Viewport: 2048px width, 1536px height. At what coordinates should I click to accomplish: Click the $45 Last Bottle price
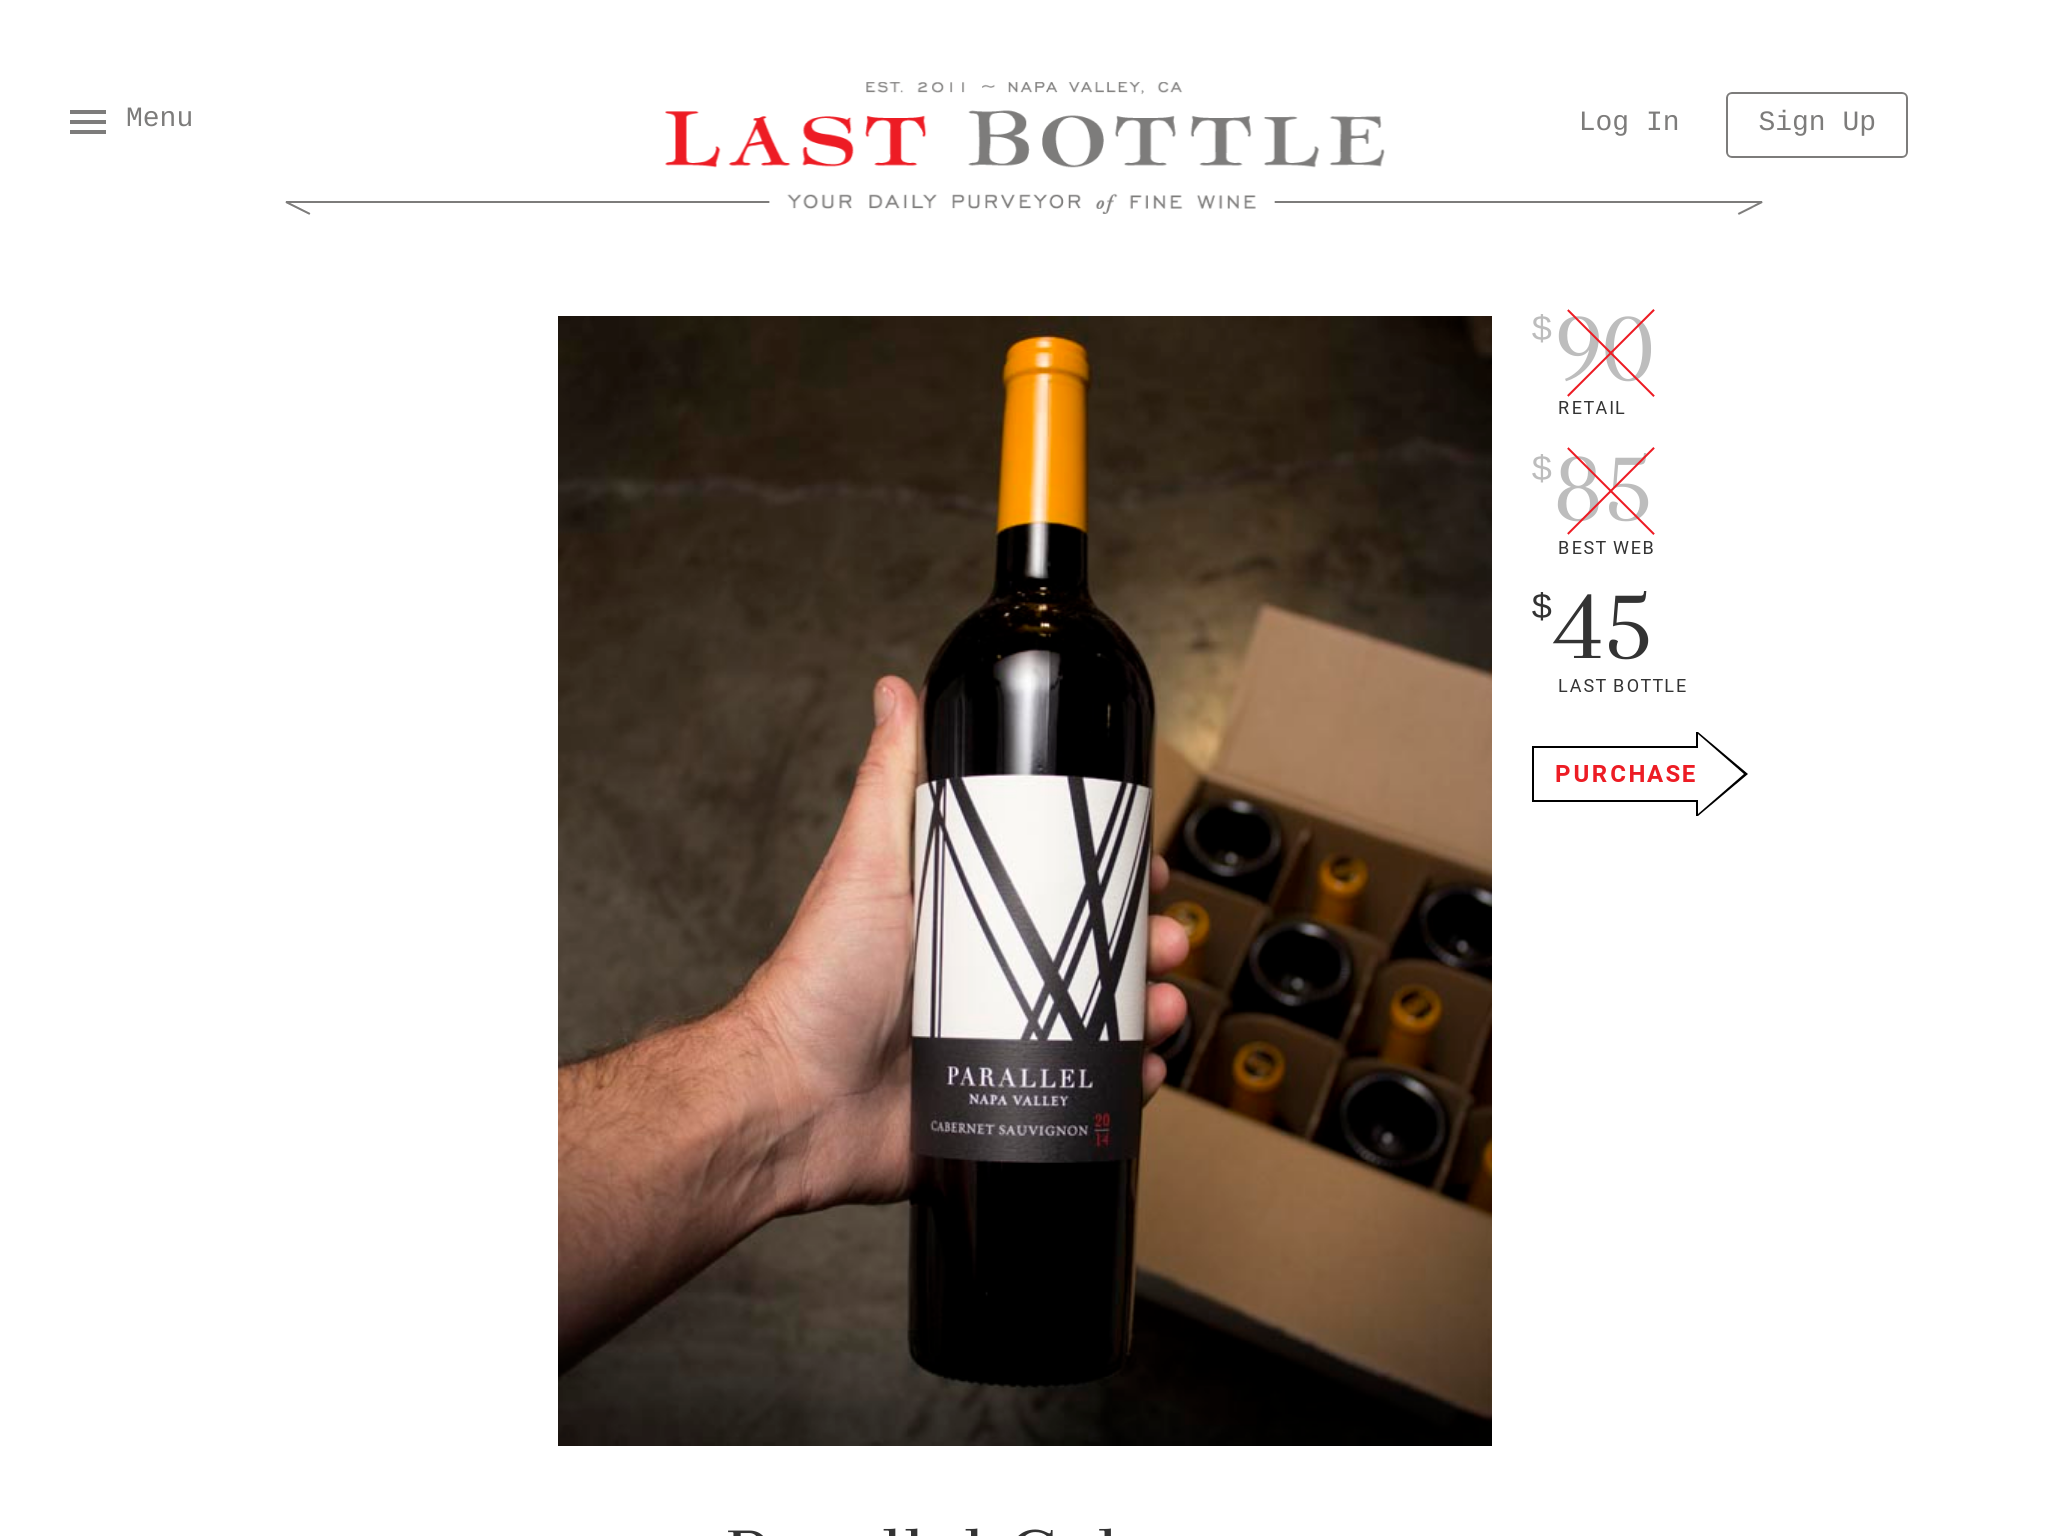[x=1591, y=628]
